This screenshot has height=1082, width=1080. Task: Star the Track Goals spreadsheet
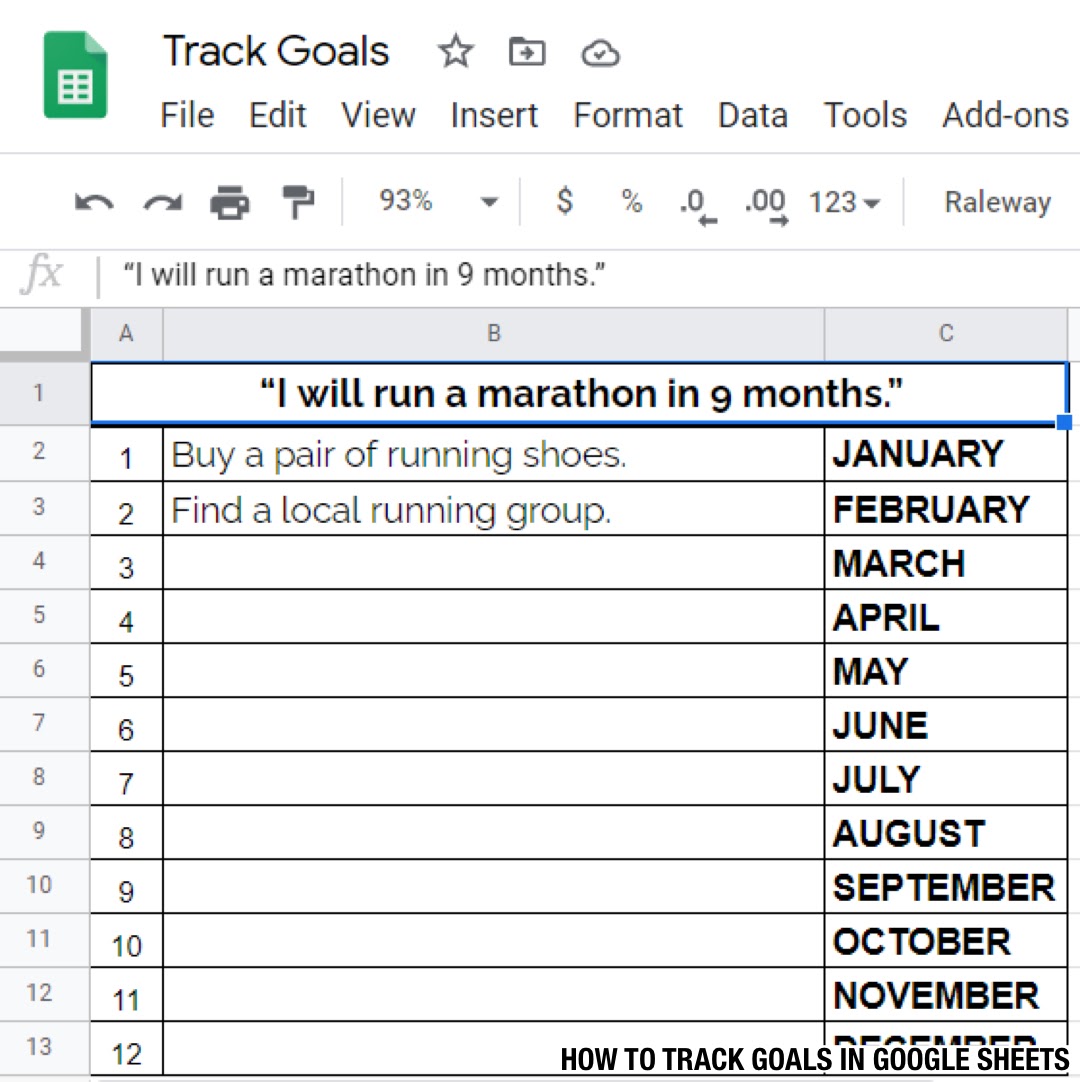tap(455, 51)
